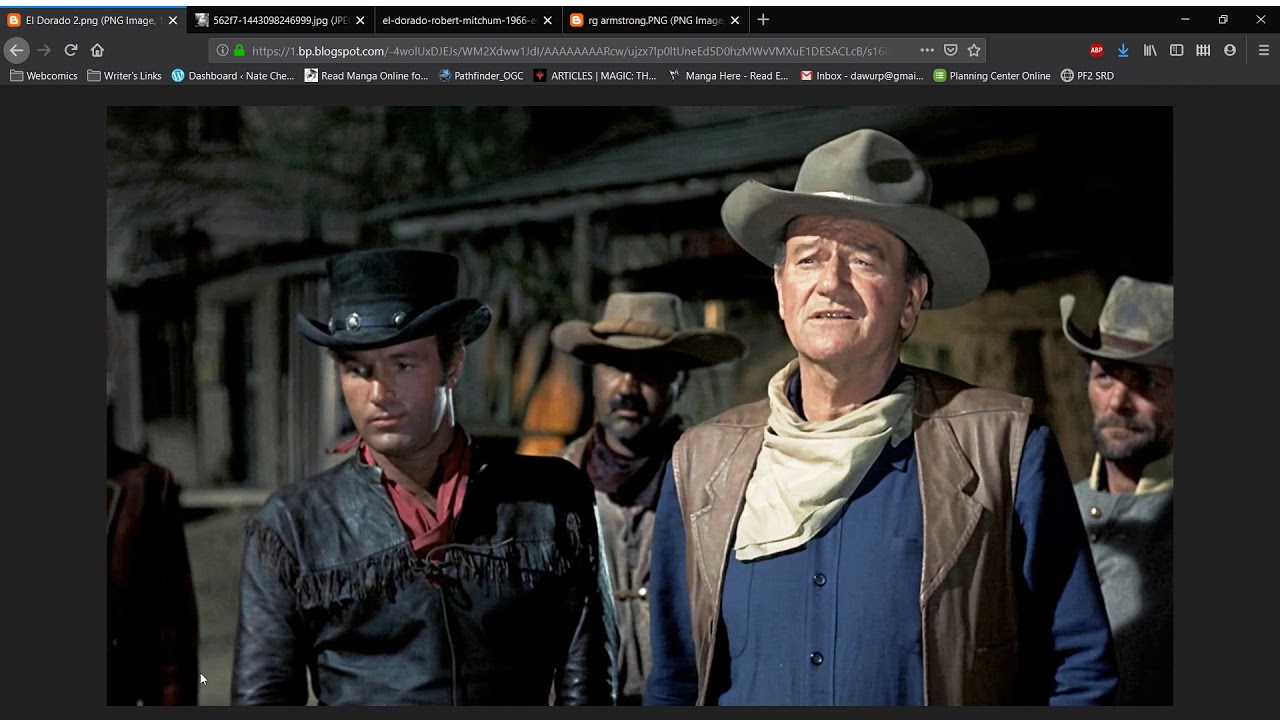Show the downloads panel
This screenshot has width=1280, height=720.
point(1123,50)
